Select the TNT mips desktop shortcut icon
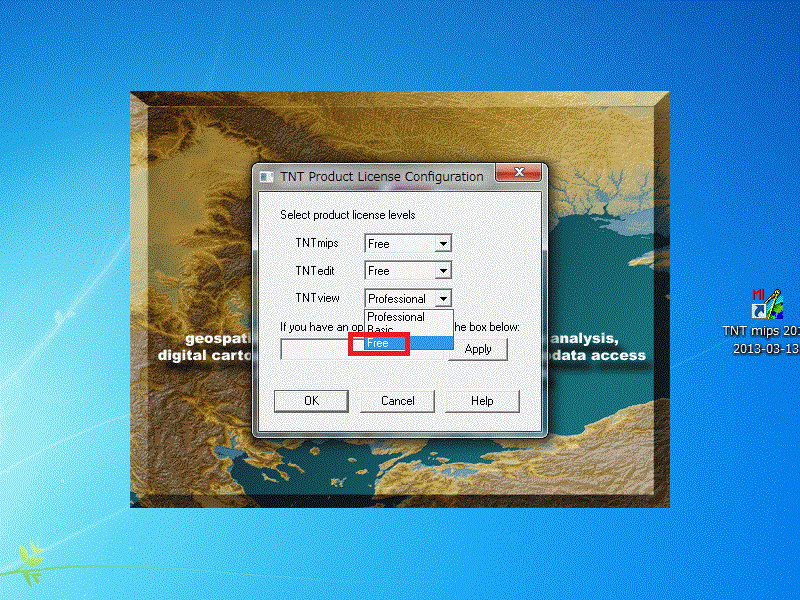 767,304
